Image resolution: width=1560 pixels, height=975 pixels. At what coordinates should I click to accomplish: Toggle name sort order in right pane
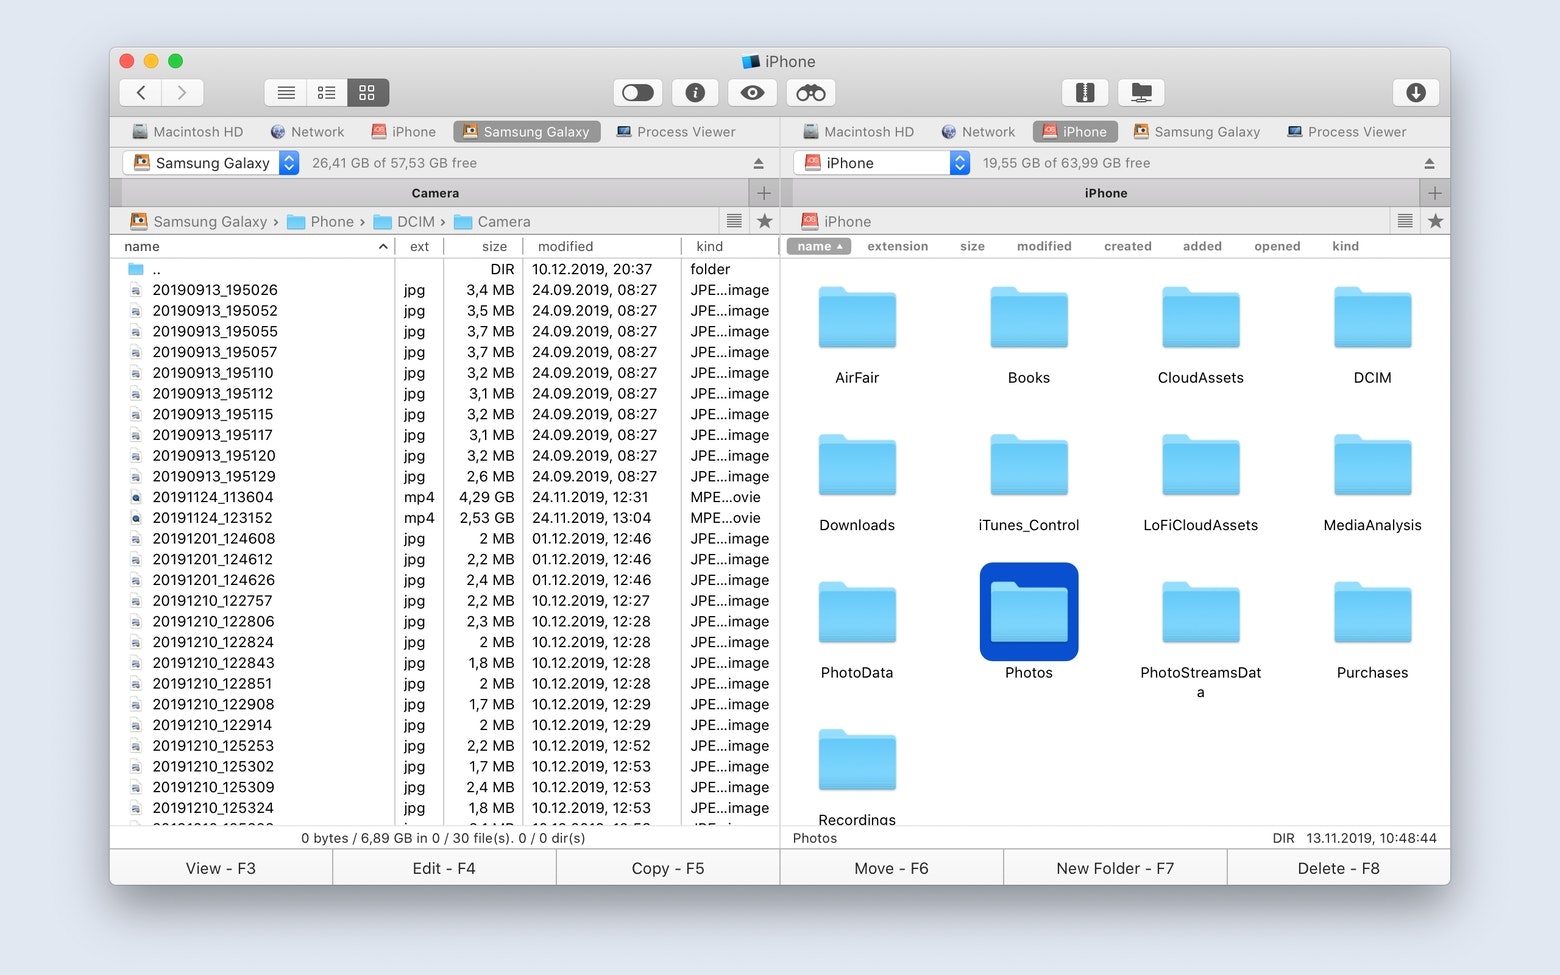click(x=819, y=246)
